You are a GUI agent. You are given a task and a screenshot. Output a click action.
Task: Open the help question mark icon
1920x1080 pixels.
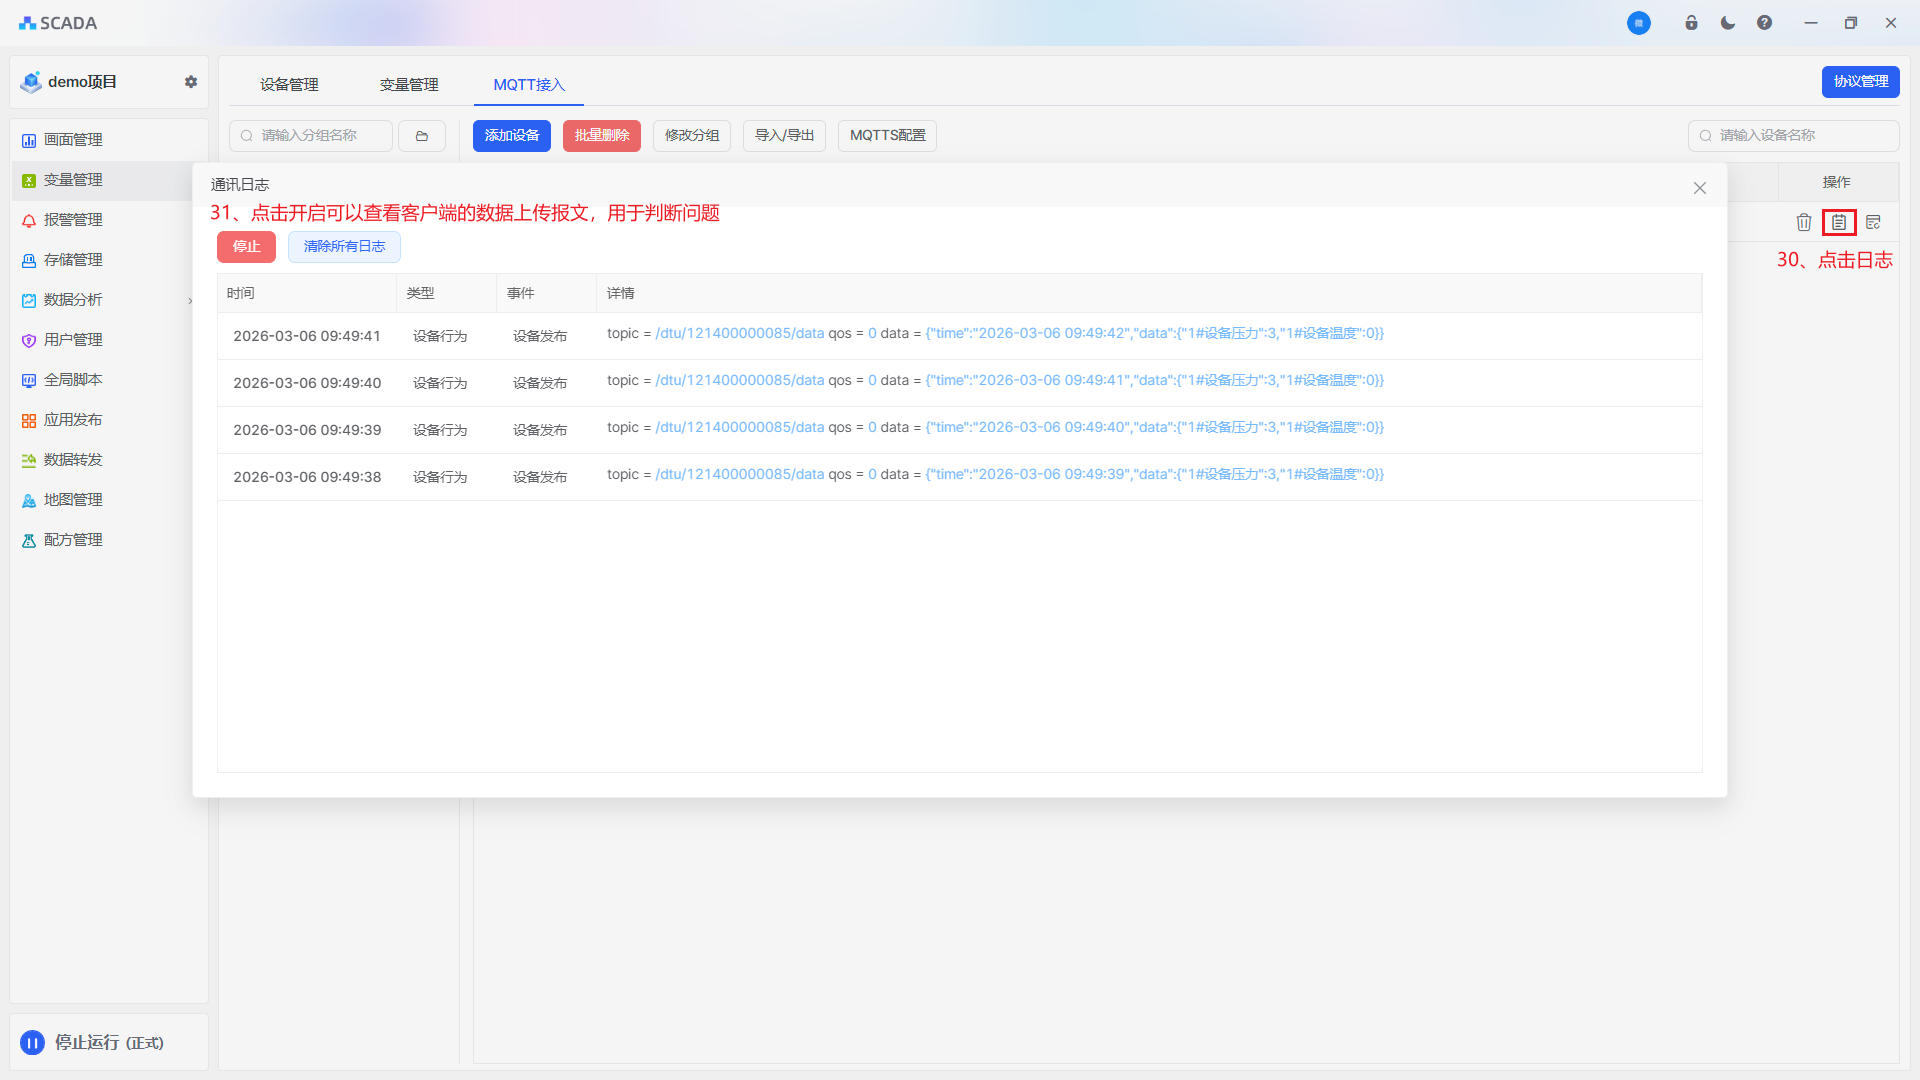(x=1764, y=23)
